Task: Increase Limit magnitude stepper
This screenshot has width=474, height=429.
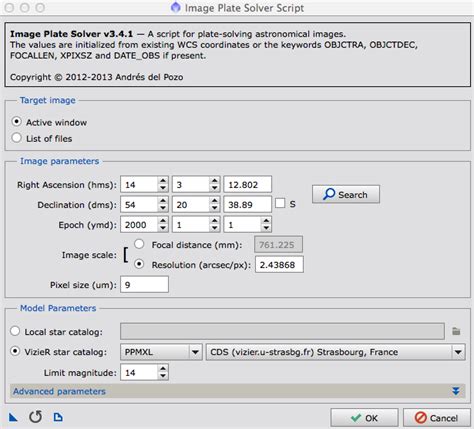Action: [163, 369]
